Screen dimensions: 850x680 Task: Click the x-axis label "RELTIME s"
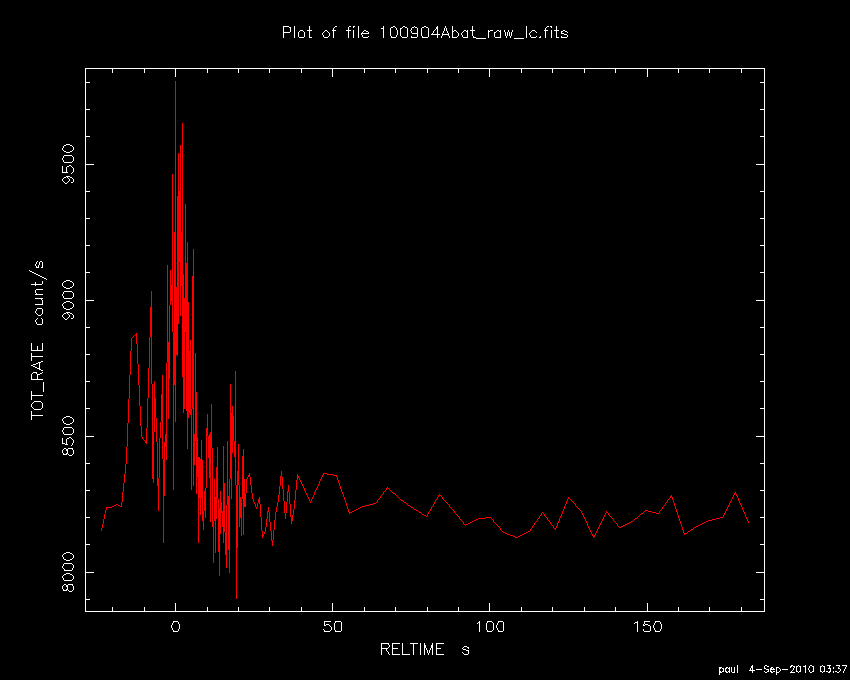(424, 650)
